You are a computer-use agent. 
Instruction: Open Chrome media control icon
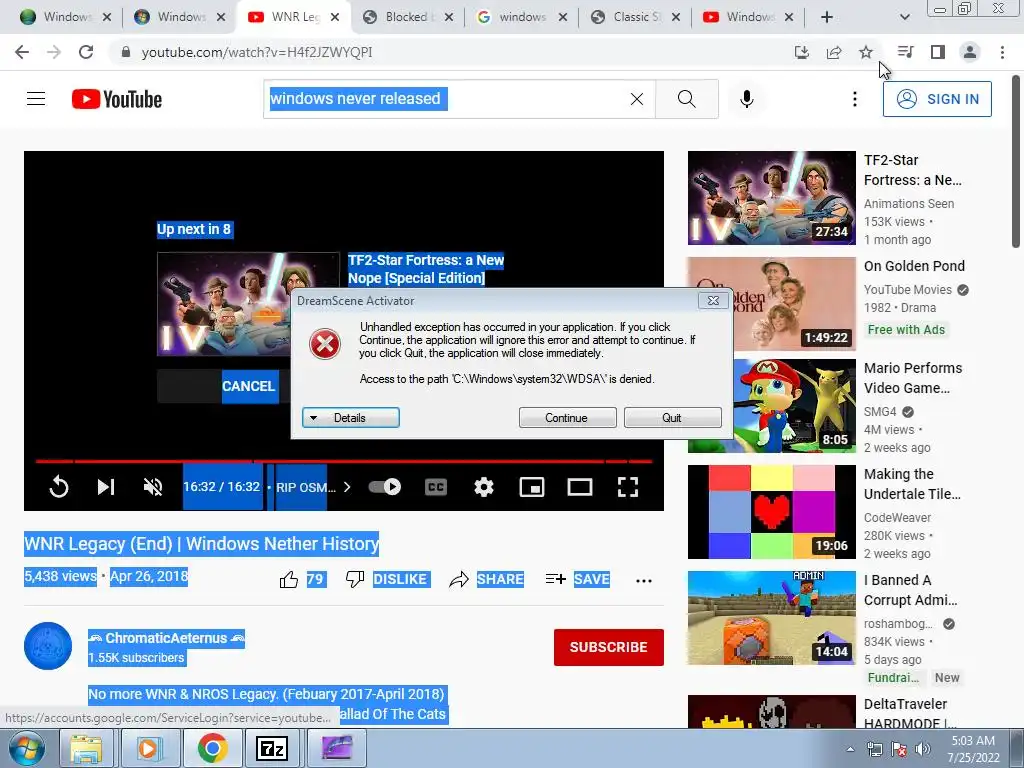tap(905, 52)
